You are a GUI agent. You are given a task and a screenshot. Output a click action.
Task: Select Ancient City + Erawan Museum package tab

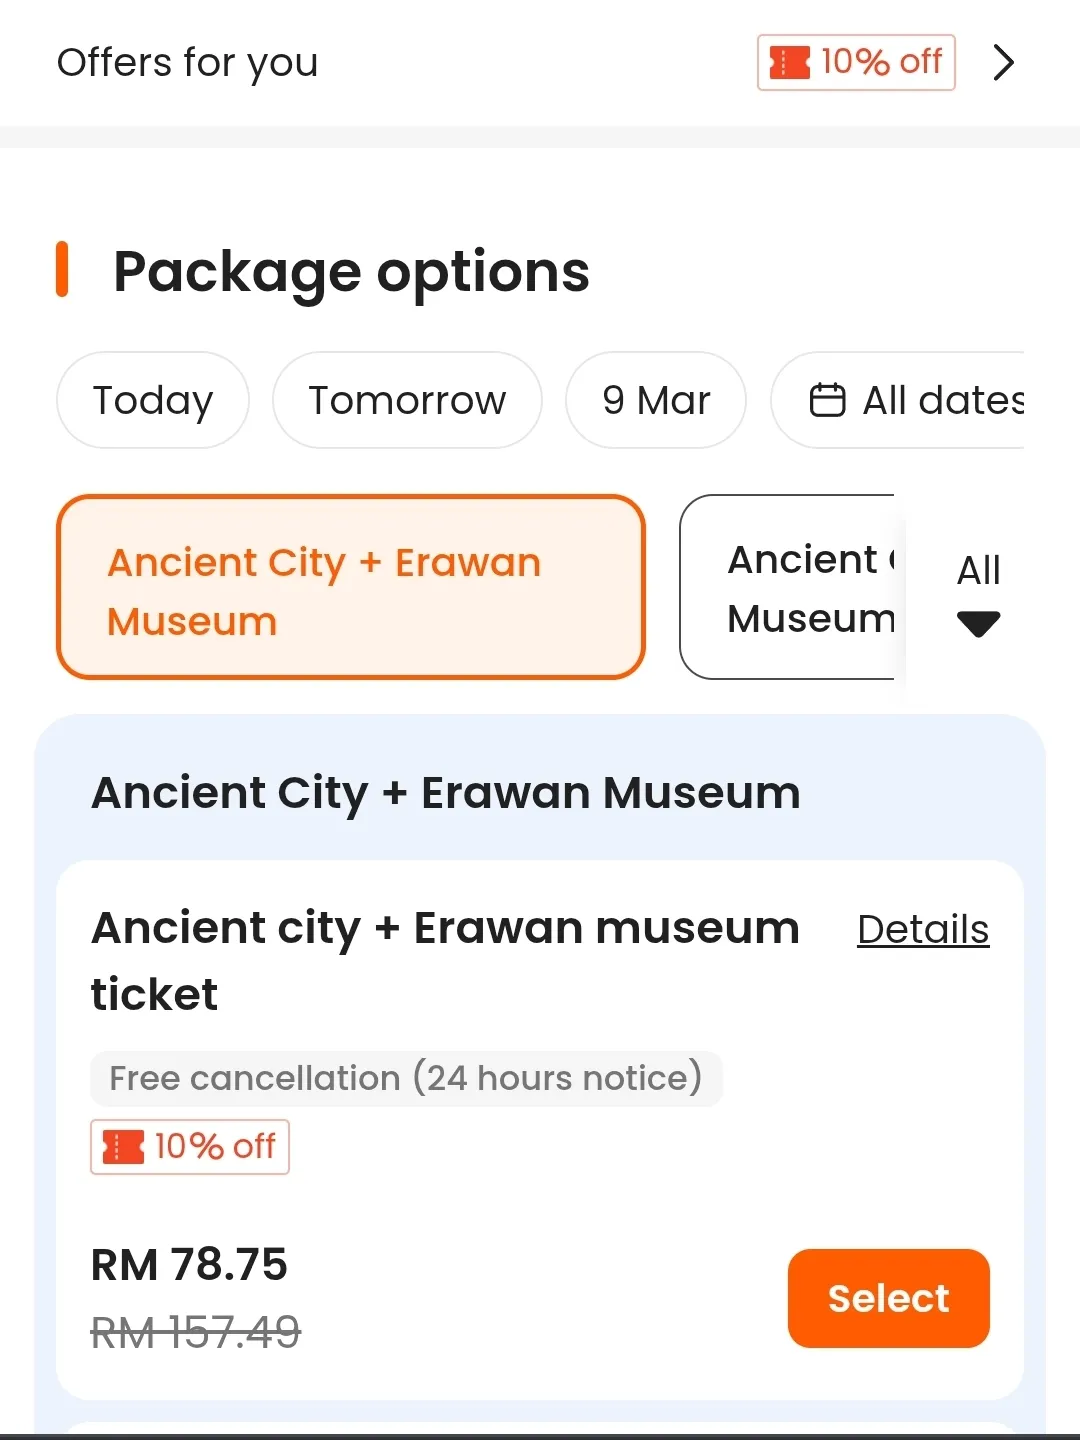351,587
